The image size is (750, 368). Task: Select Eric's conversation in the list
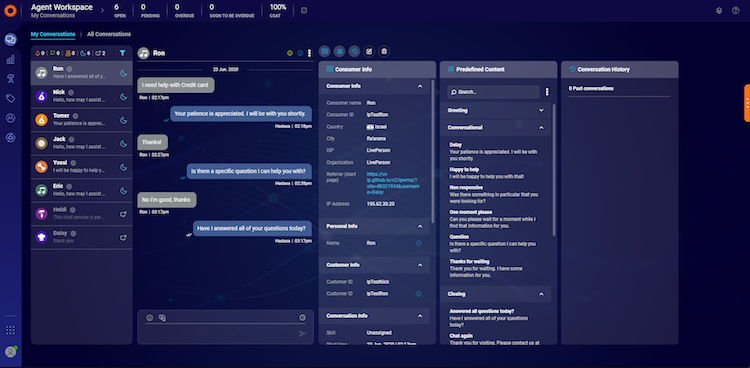82,190
